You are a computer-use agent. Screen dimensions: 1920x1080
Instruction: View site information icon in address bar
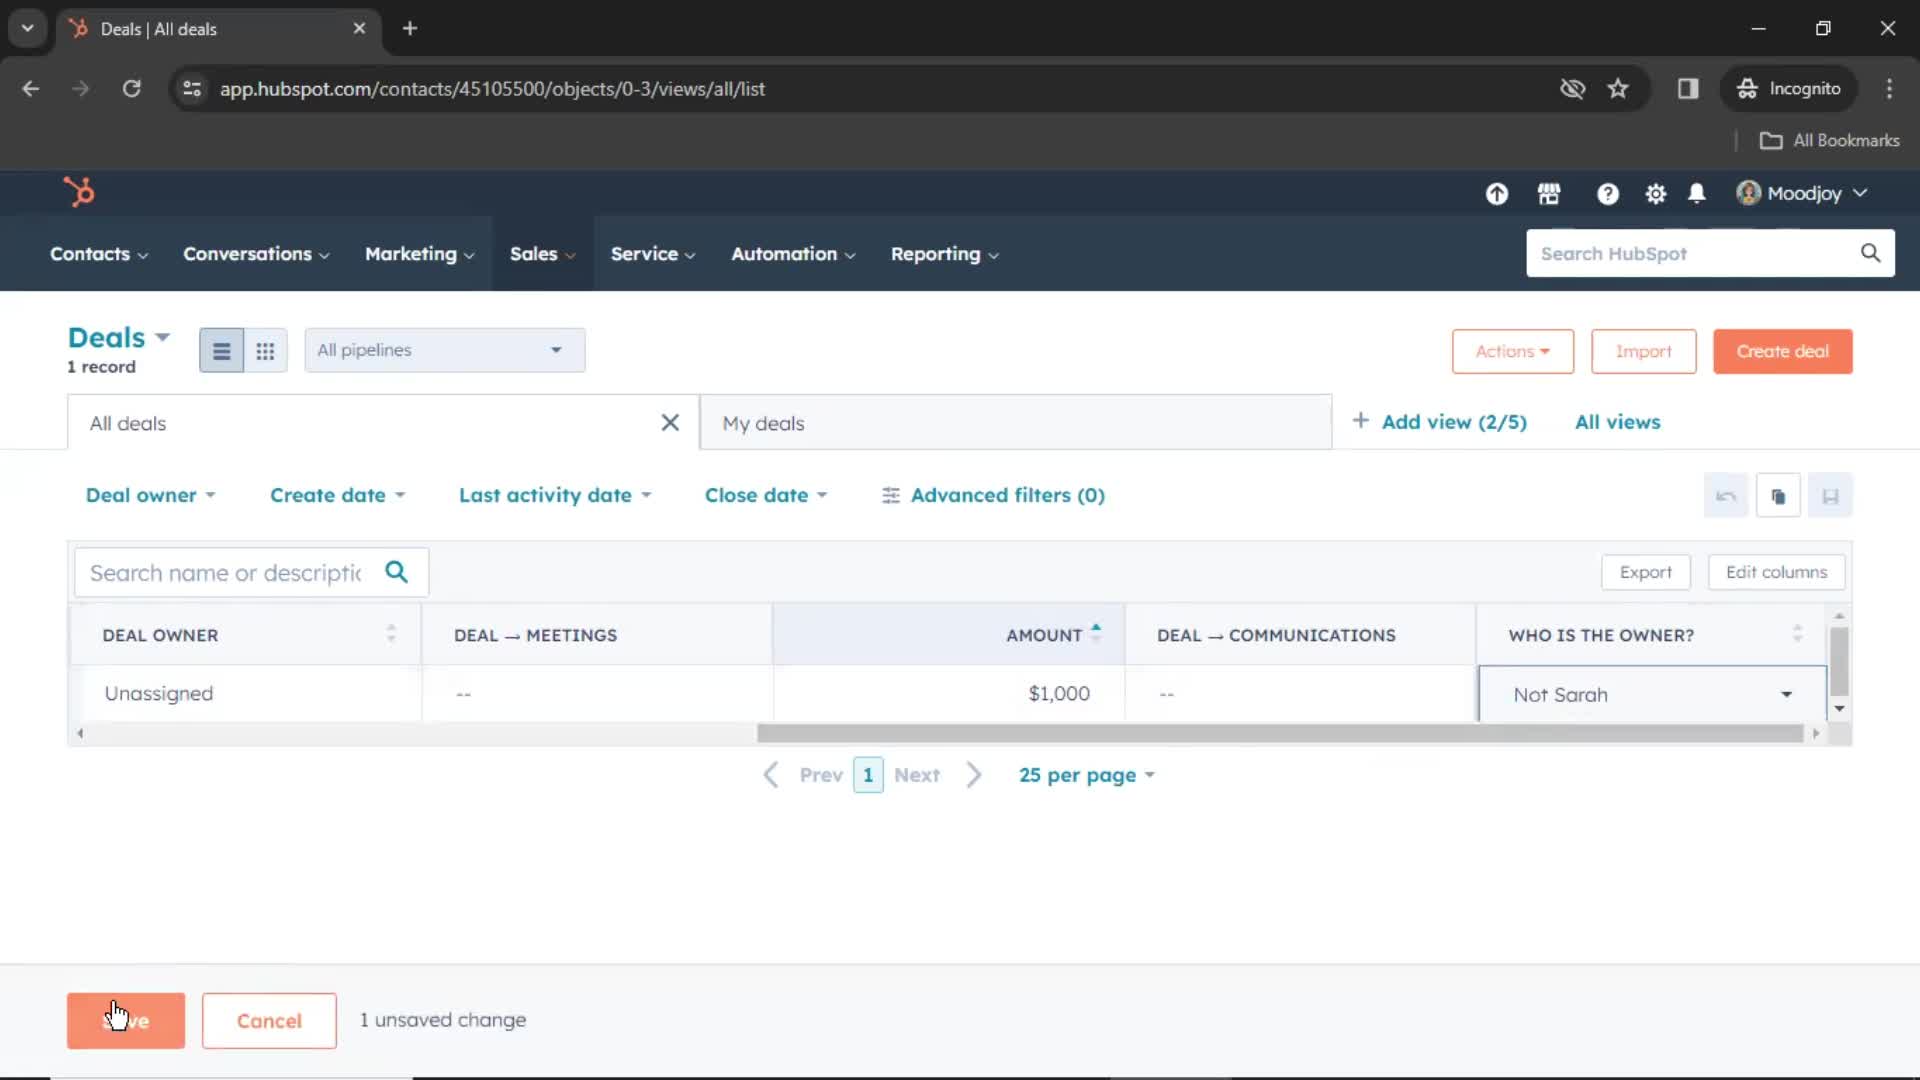(192, 88)
